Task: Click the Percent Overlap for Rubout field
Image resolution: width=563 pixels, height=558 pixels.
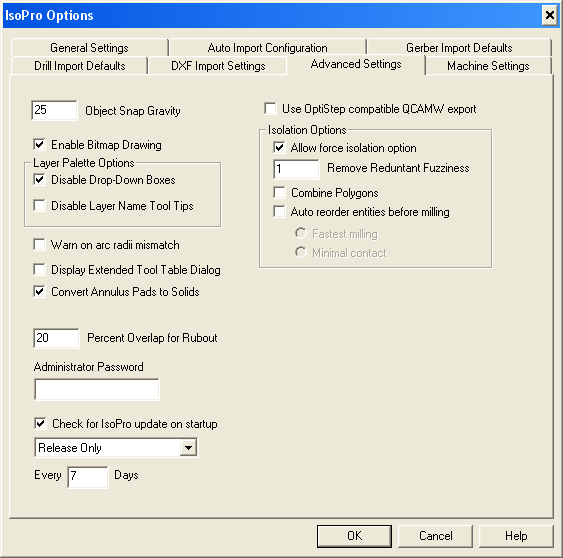Action: (x=56, y=338)
